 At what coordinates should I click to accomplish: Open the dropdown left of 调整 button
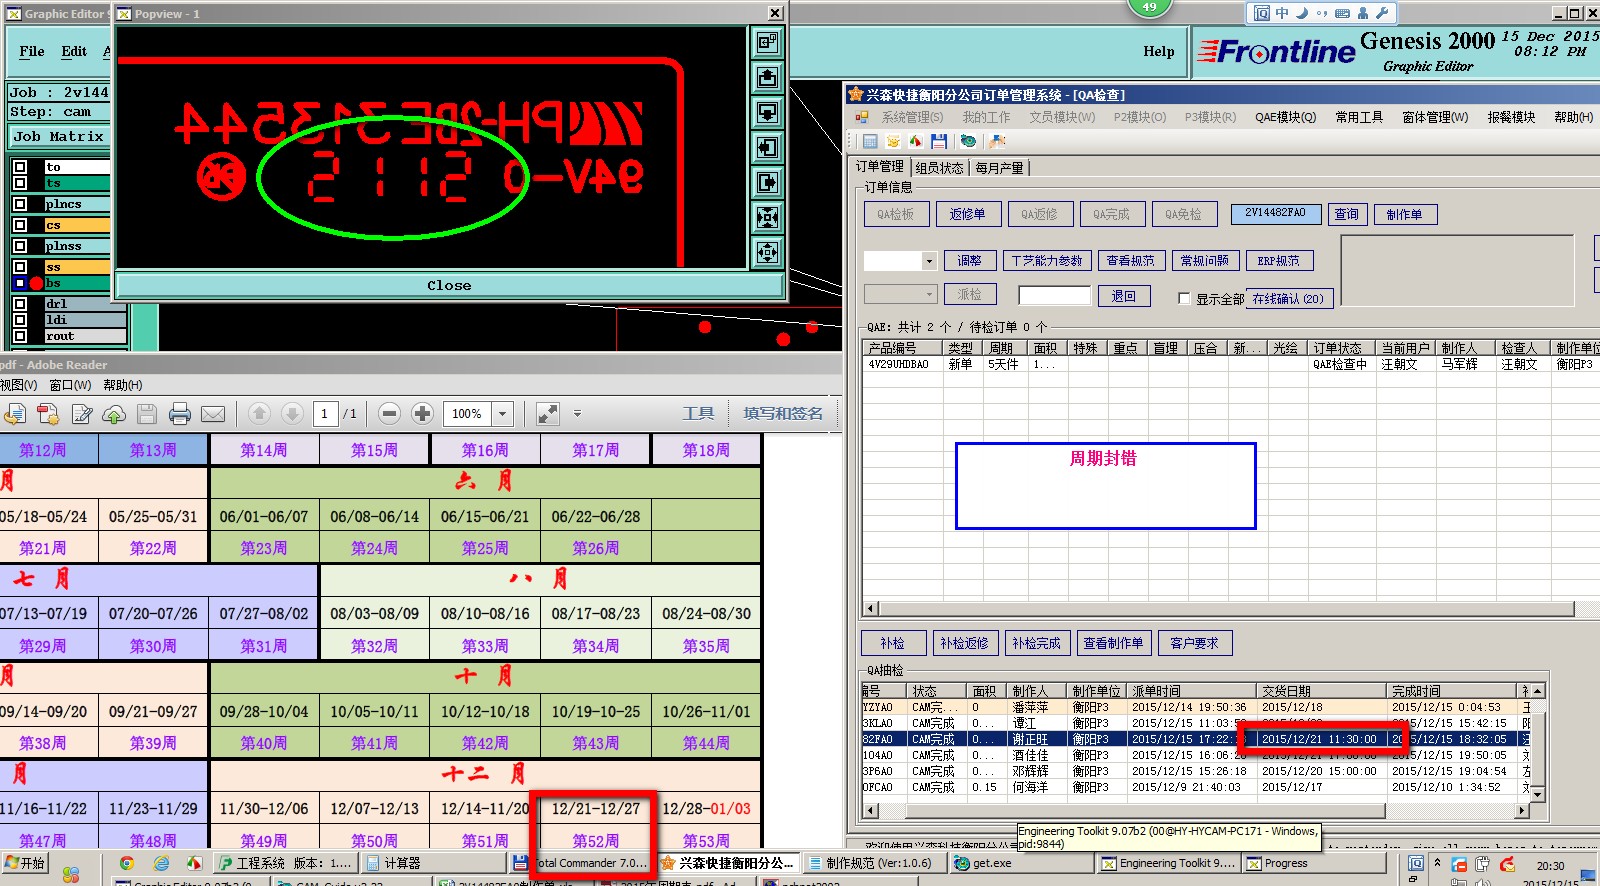pyautogui.click(x=929, y=261)
